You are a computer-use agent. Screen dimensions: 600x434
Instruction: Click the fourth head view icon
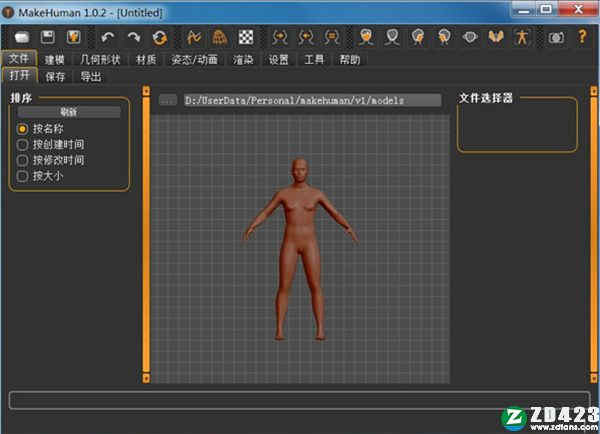pos(444,38)
